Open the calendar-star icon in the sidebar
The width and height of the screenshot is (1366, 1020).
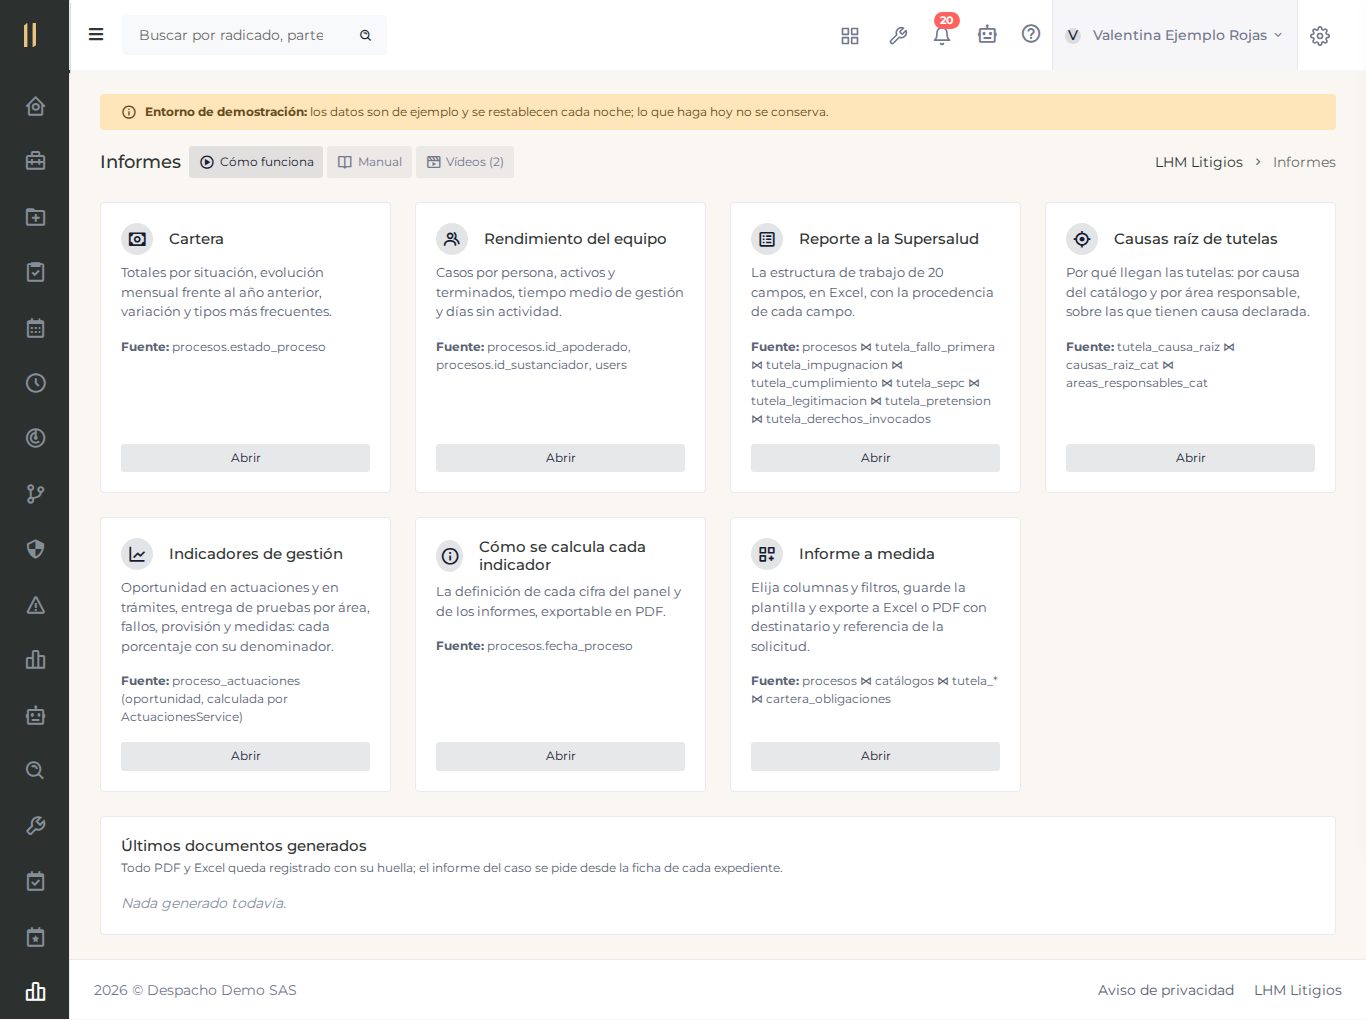pyautogui.click(x=35, y=937)
